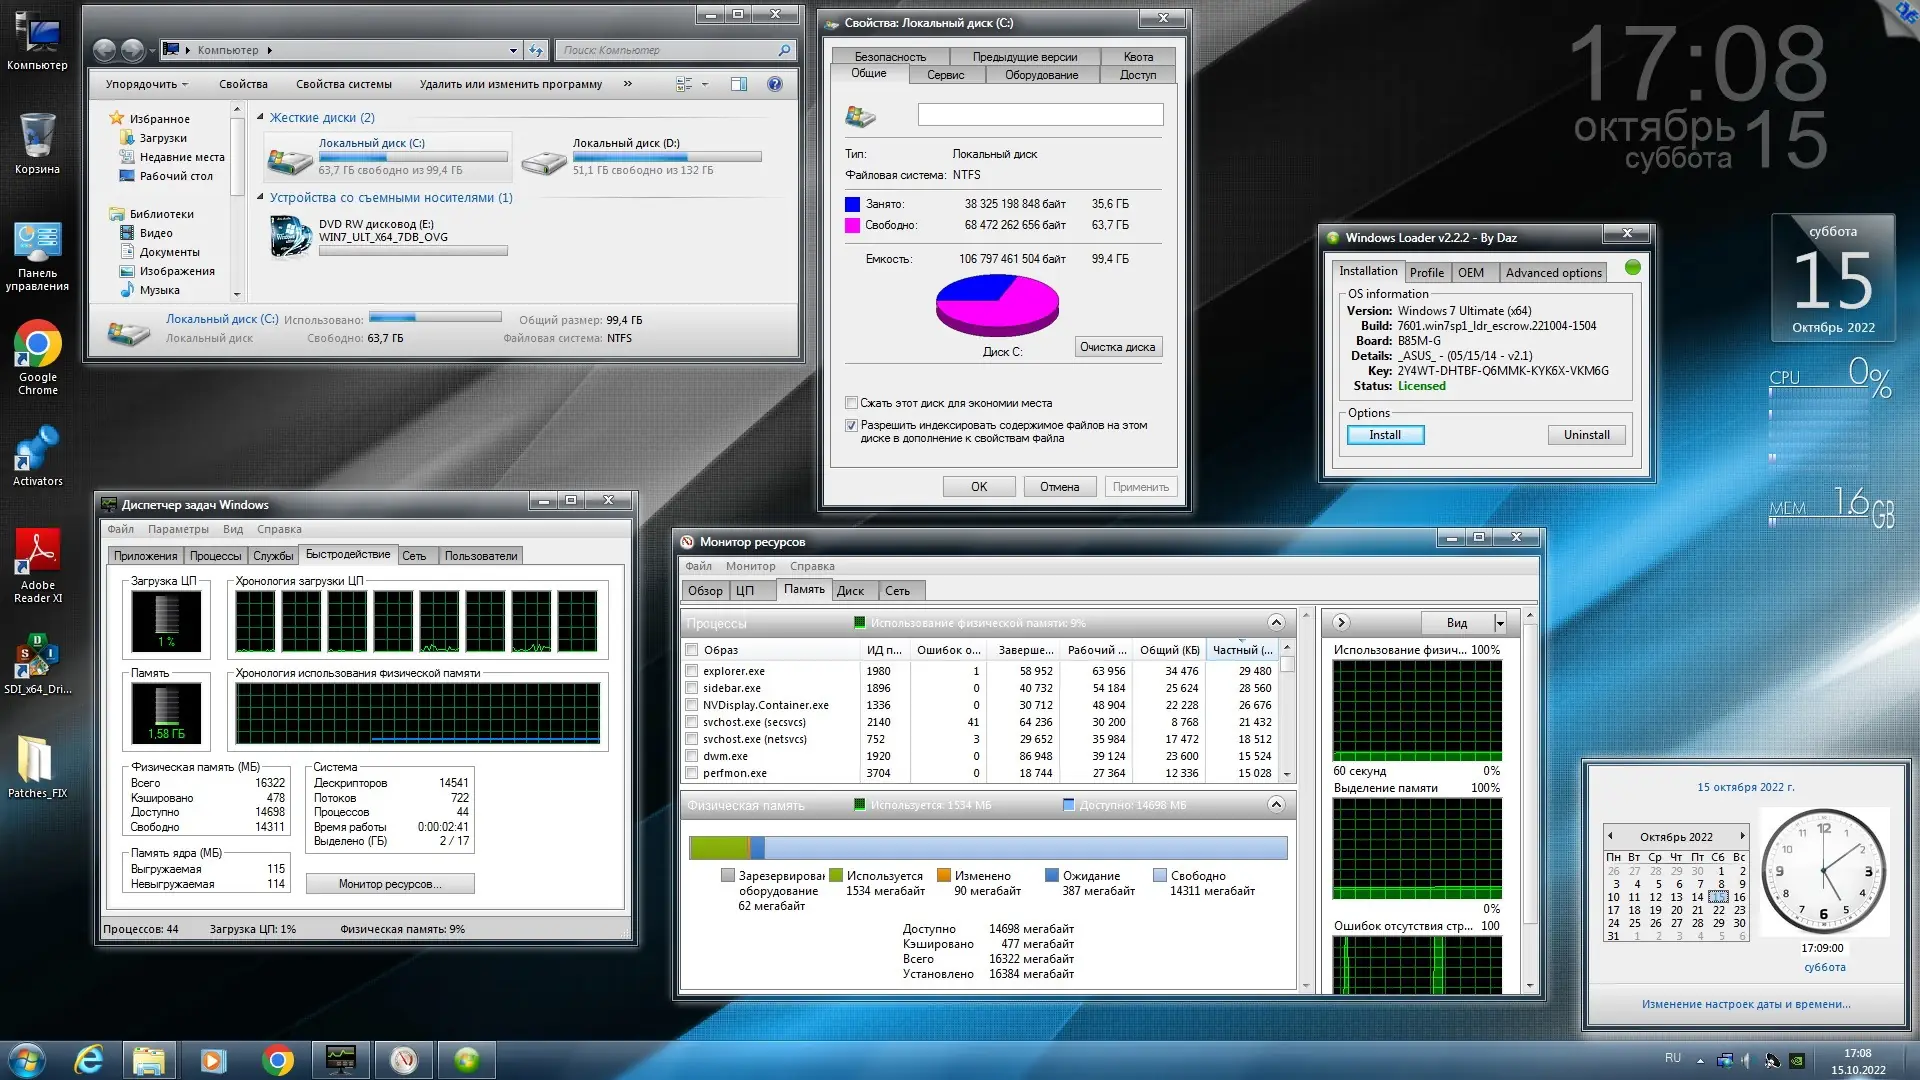This screenshot has width=1920, height=1080.
Task: Click the Uninstall button in Windows Loader
Action: click(1586, 435)
